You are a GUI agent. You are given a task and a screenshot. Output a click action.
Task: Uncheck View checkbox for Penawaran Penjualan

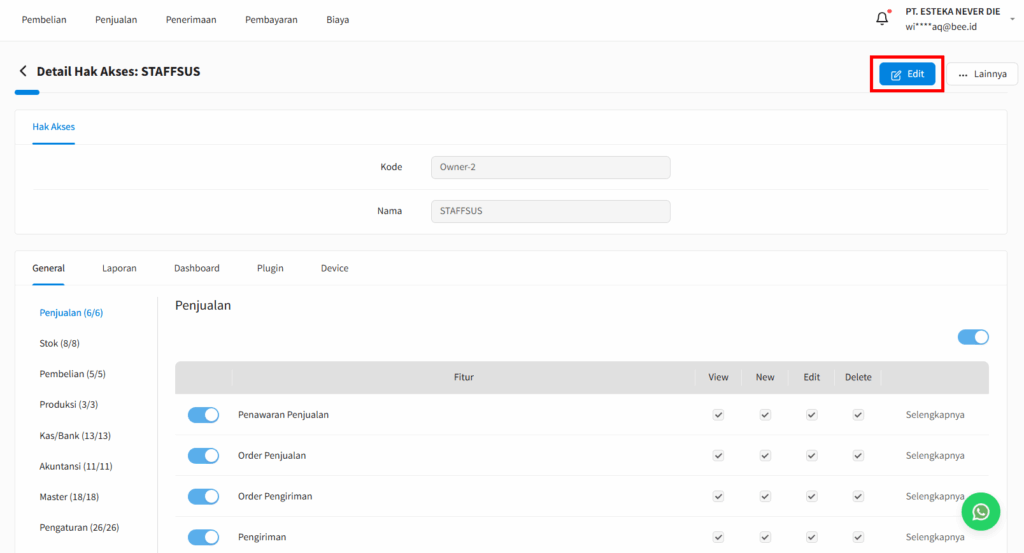718,415
